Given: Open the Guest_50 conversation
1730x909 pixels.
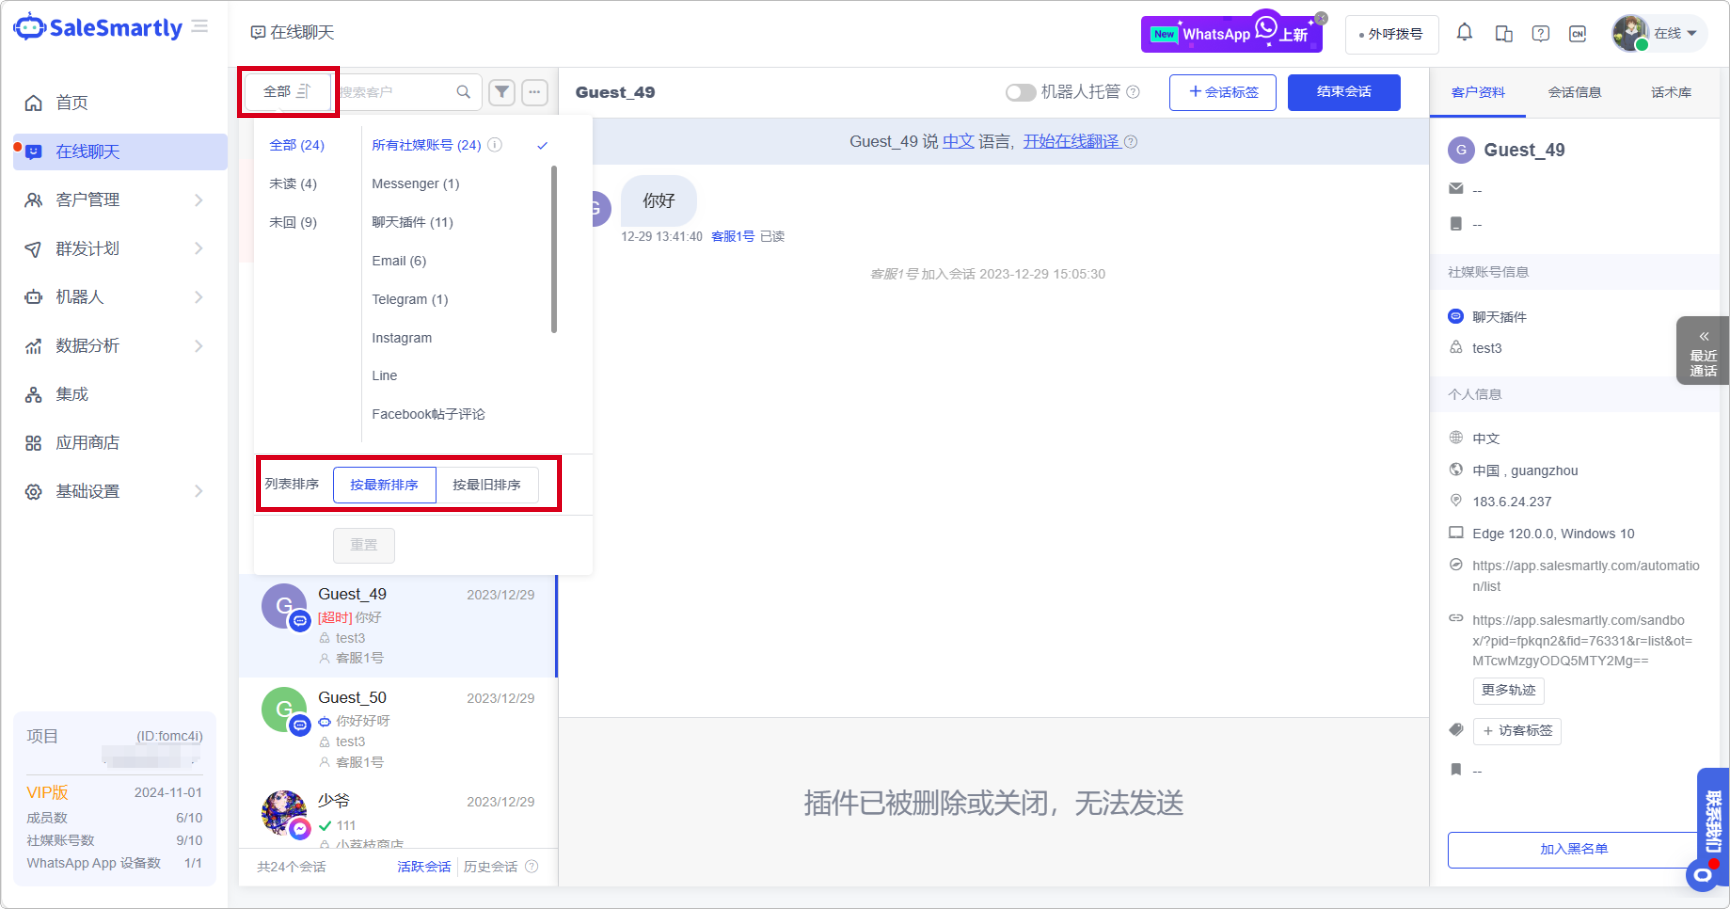Looking at the screenshot, I should tap(398, 729).
